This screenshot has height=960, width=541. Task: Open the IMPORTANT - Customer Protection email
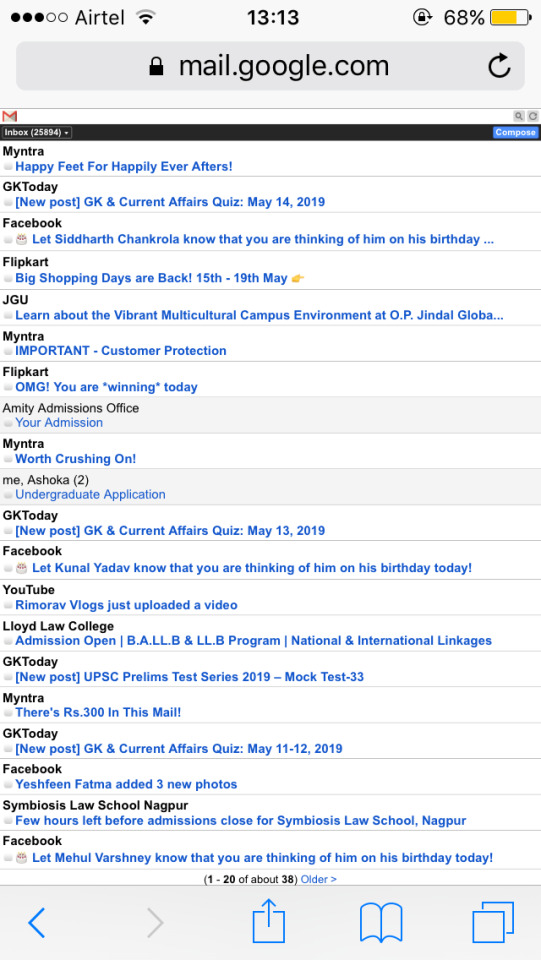pyautogui.click(x=121, y=351)
